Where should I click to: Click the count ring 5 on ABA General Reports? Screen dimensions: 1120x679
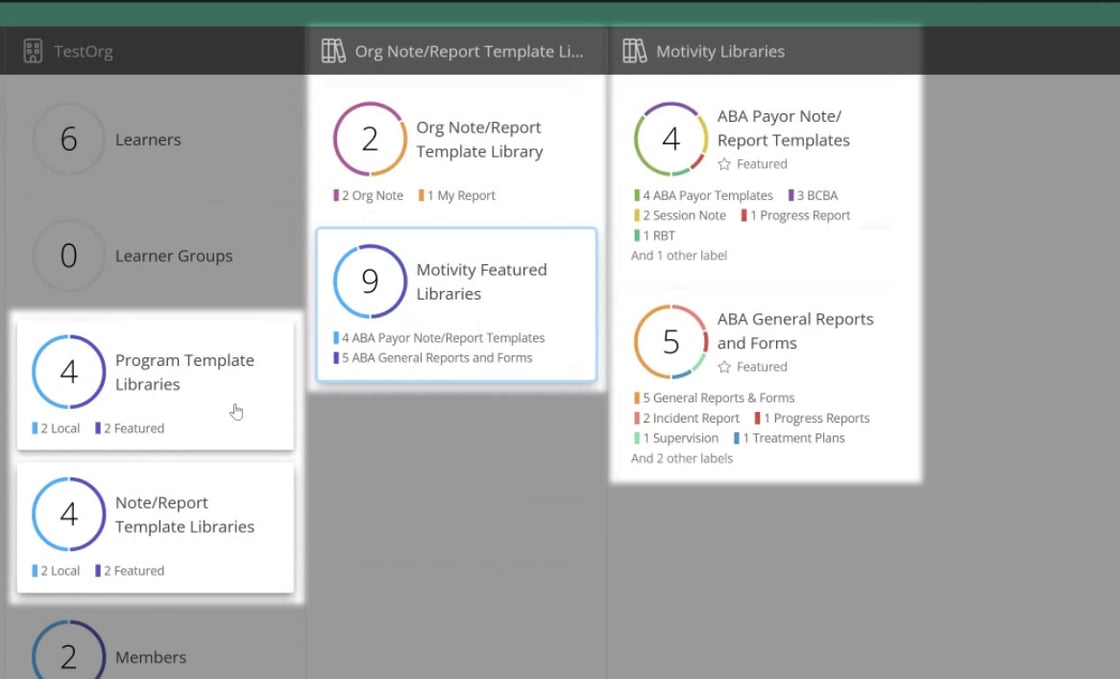click(671, 342)
